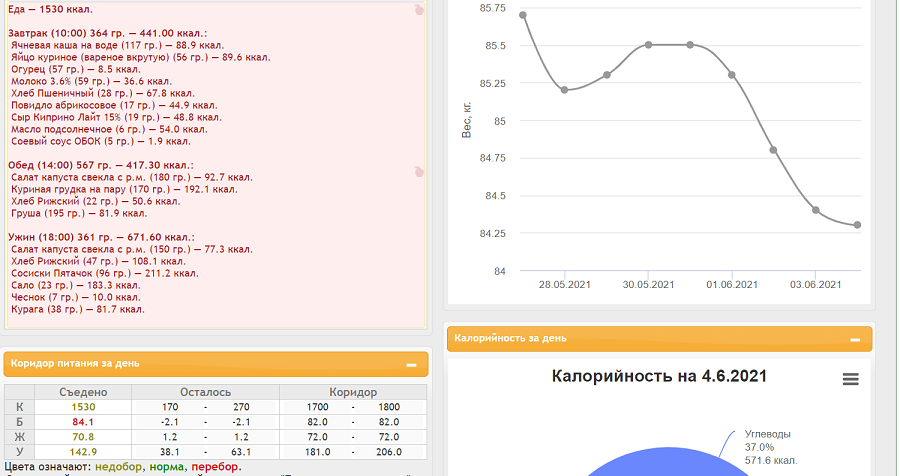Collapse the Коридор питания за день panel
Screen dimensions: 900x476
411,365
